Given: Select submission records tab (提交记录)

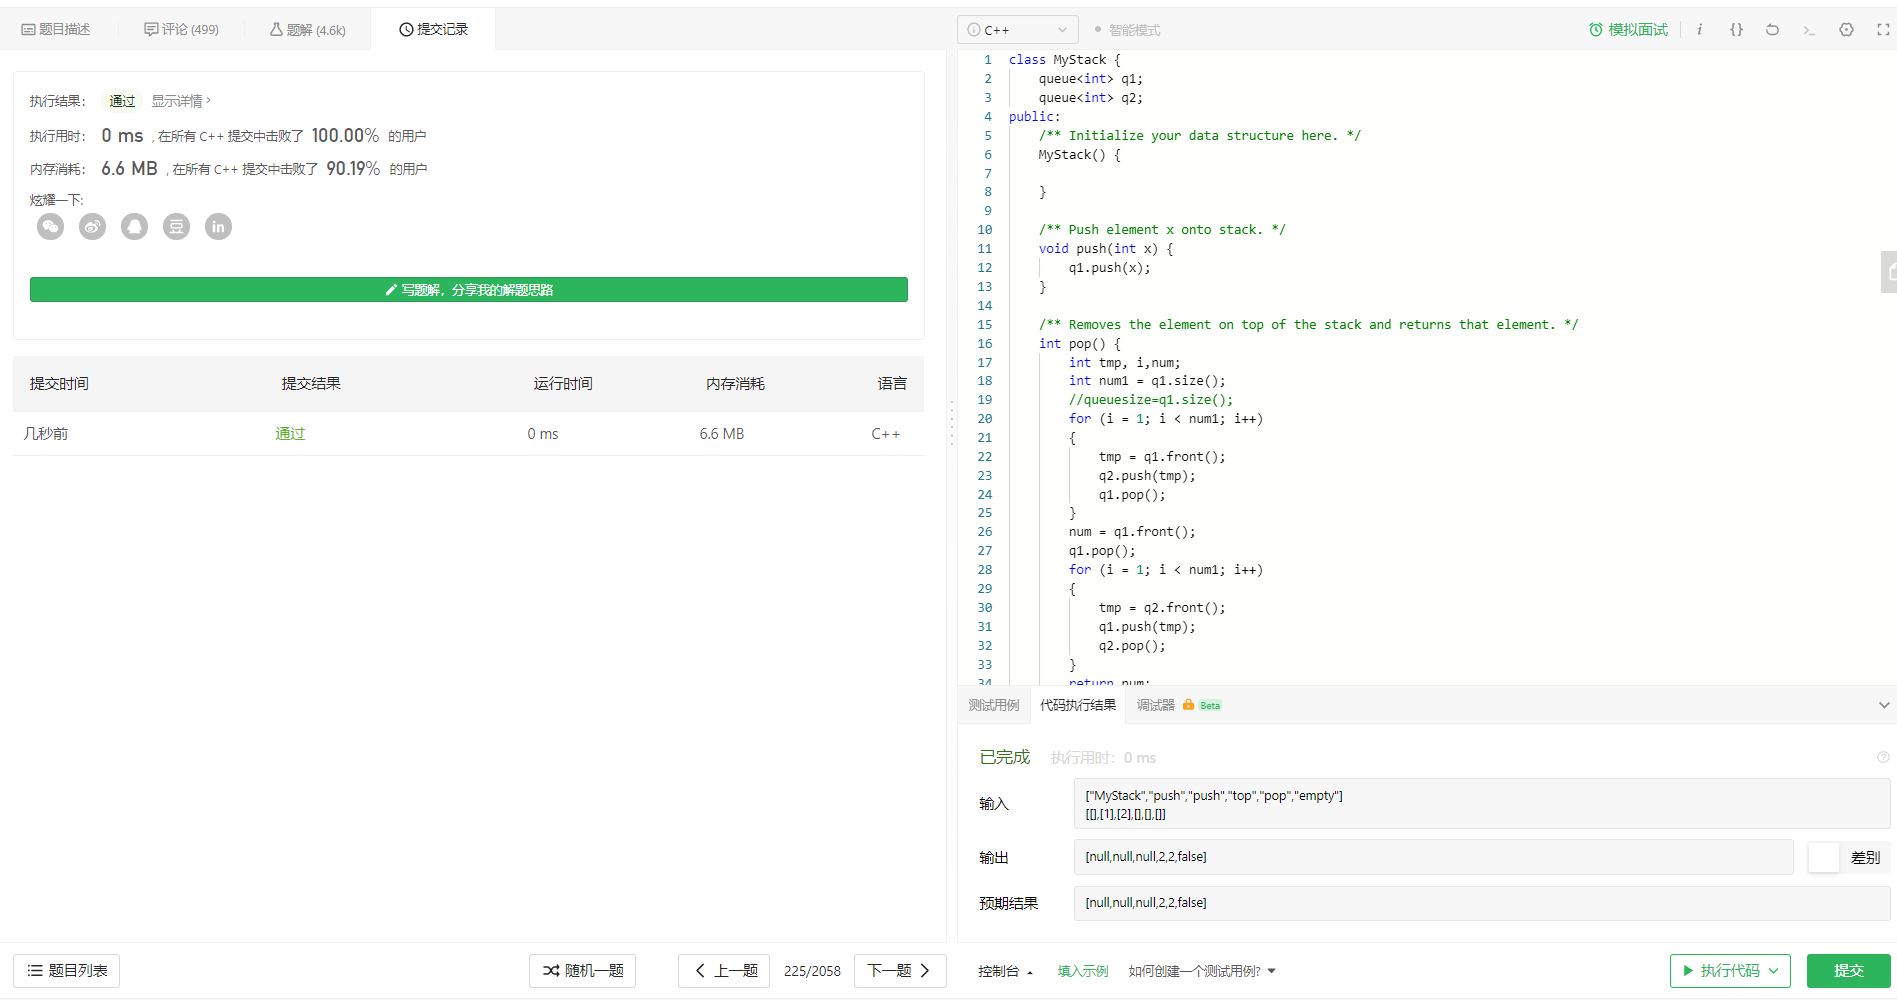Looking at the screenshot, I should point(433,29).
